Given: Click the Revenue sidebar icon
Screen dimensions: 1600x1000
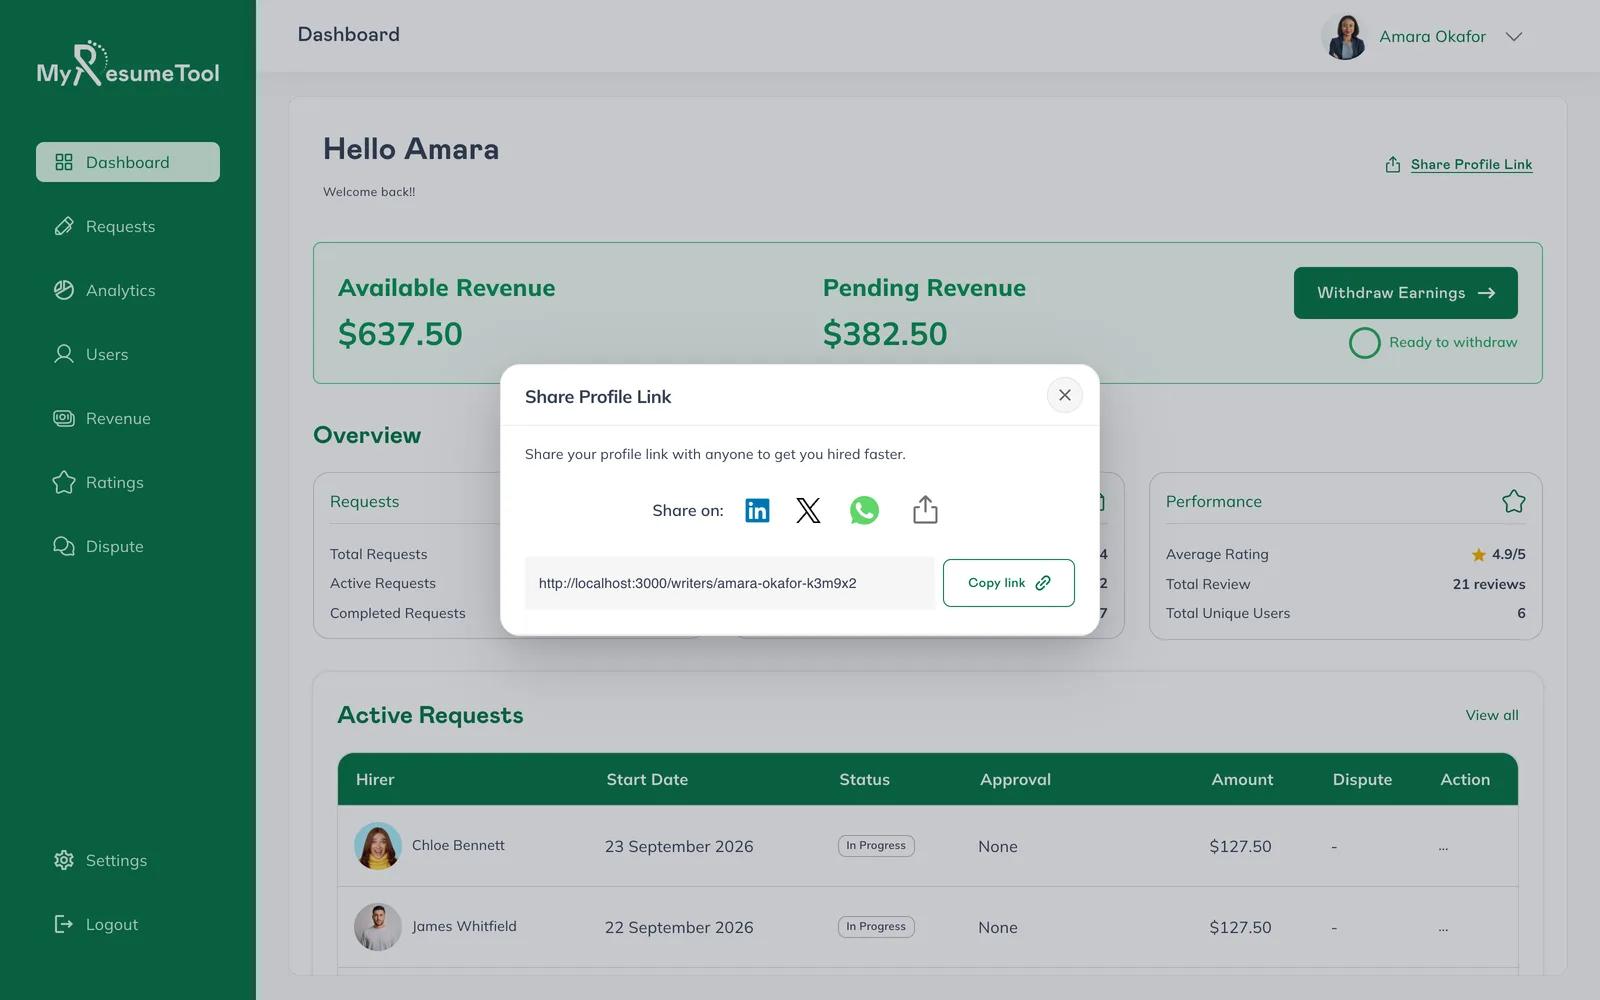Looking at the screenshot, I should tap(64, 418).
